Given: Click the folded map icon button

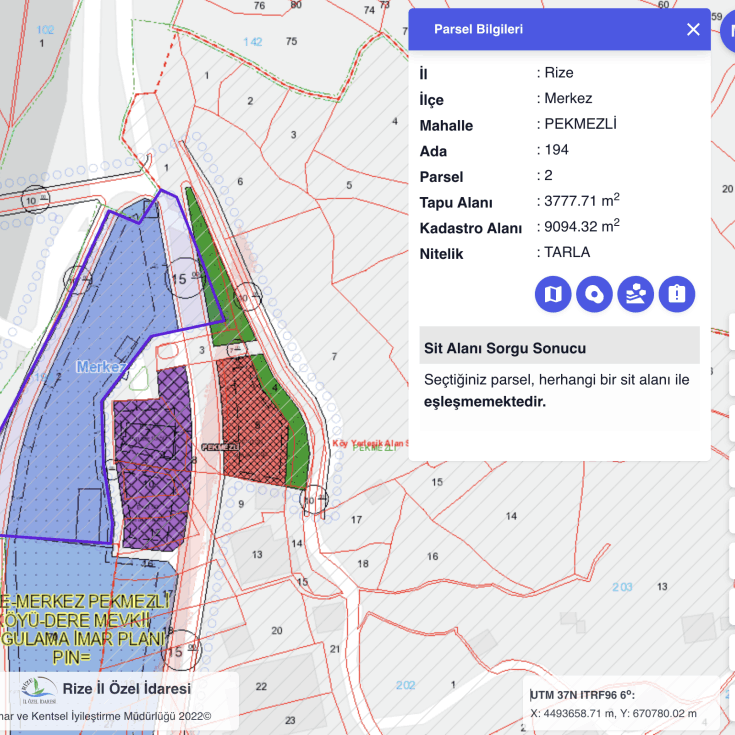Looking at the screenshot, I should tap(553, 294).
